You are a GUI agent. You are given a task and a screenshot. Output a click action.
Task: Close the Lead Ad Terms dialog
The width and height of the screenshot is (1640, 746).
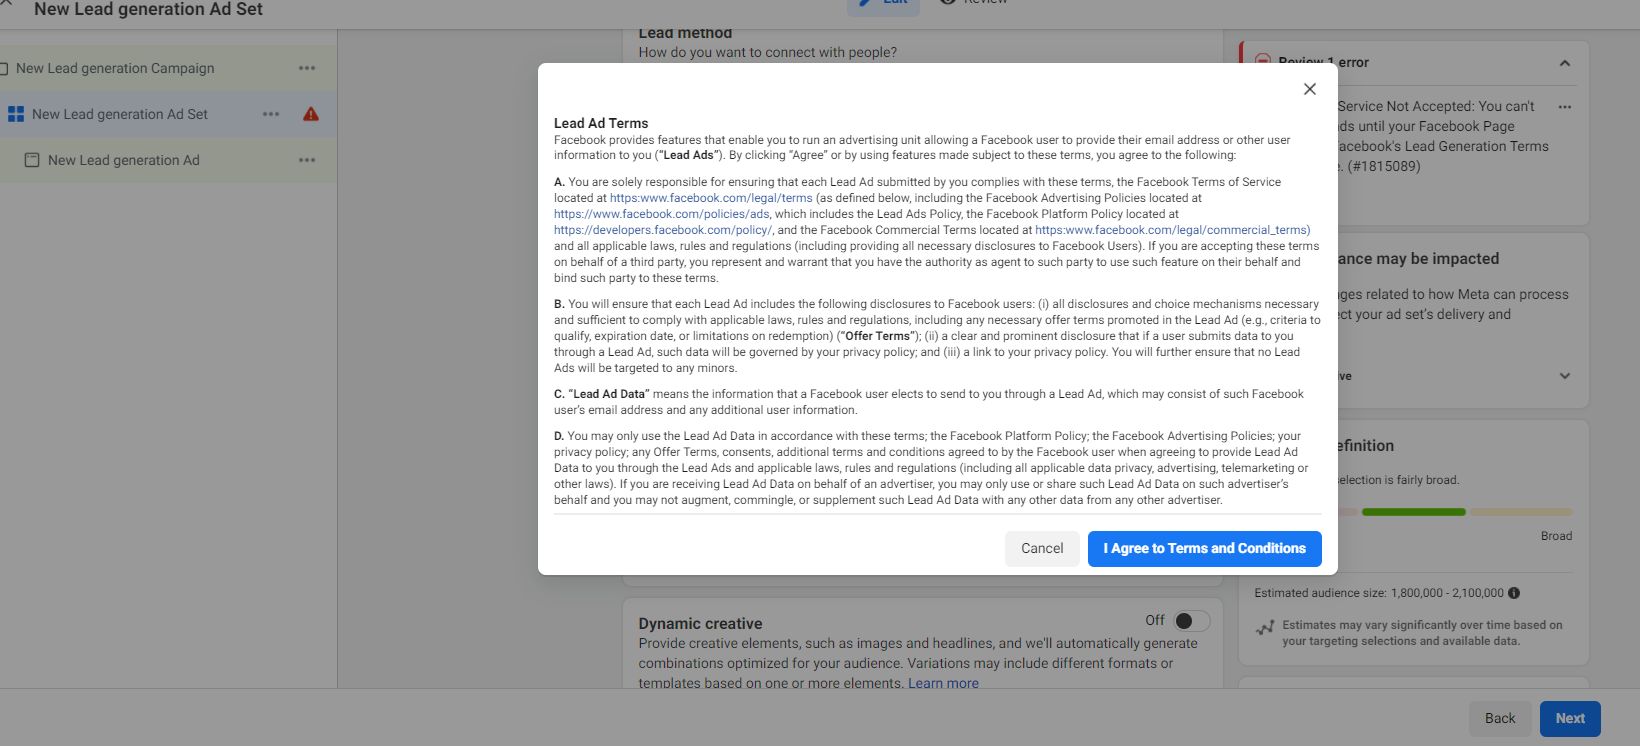[x=1309, y=89]
